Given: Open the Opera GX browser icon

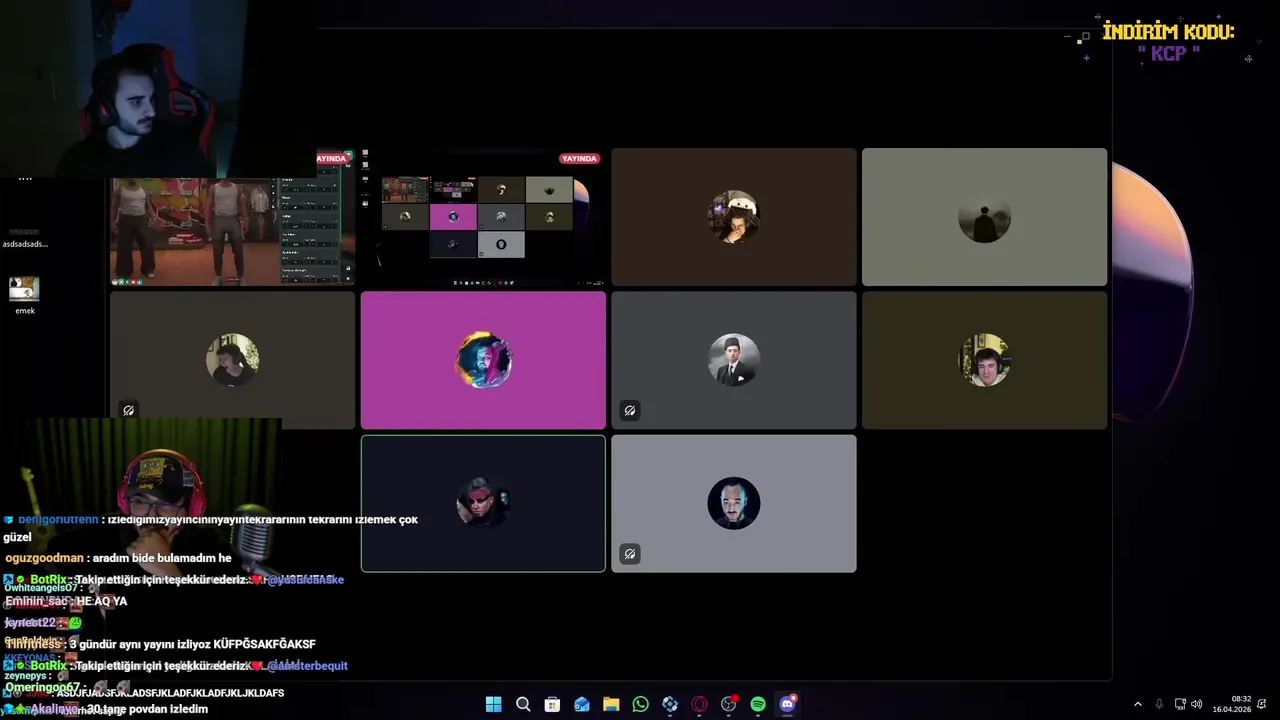Looking at the screenshot, I should [699, 704].
